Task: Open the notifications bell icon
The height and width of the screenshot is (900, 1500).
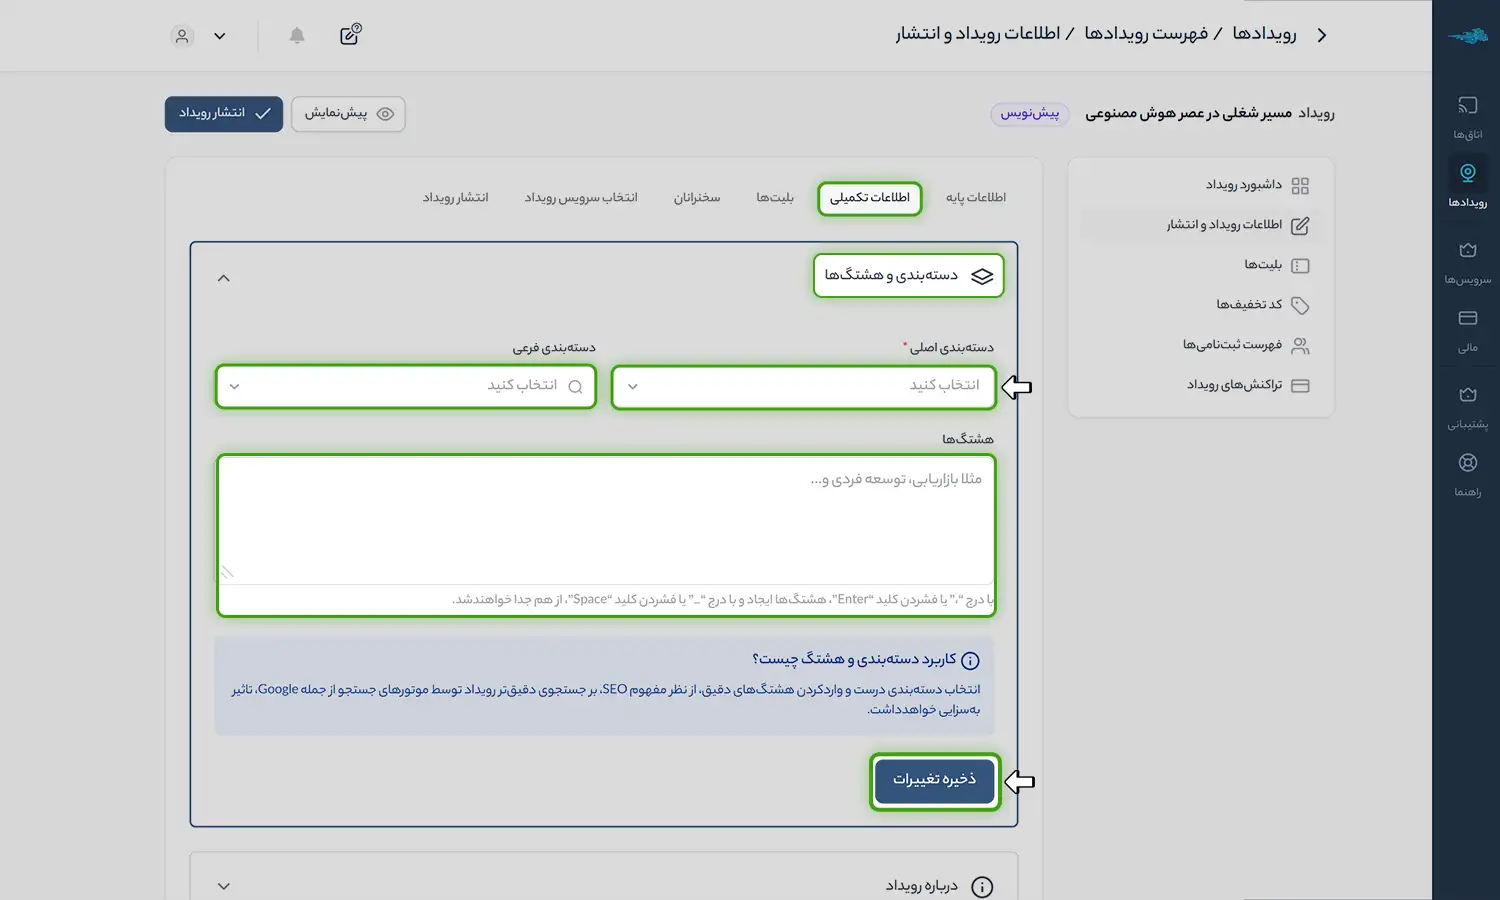Action: pyautogui.click(x=297, y=36)
